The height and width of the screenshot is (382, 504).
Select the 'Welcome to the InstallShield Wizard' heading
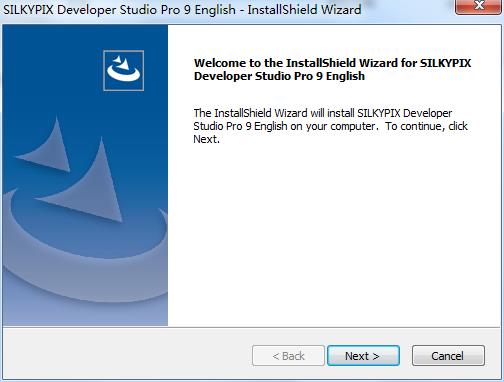(332, 69)
